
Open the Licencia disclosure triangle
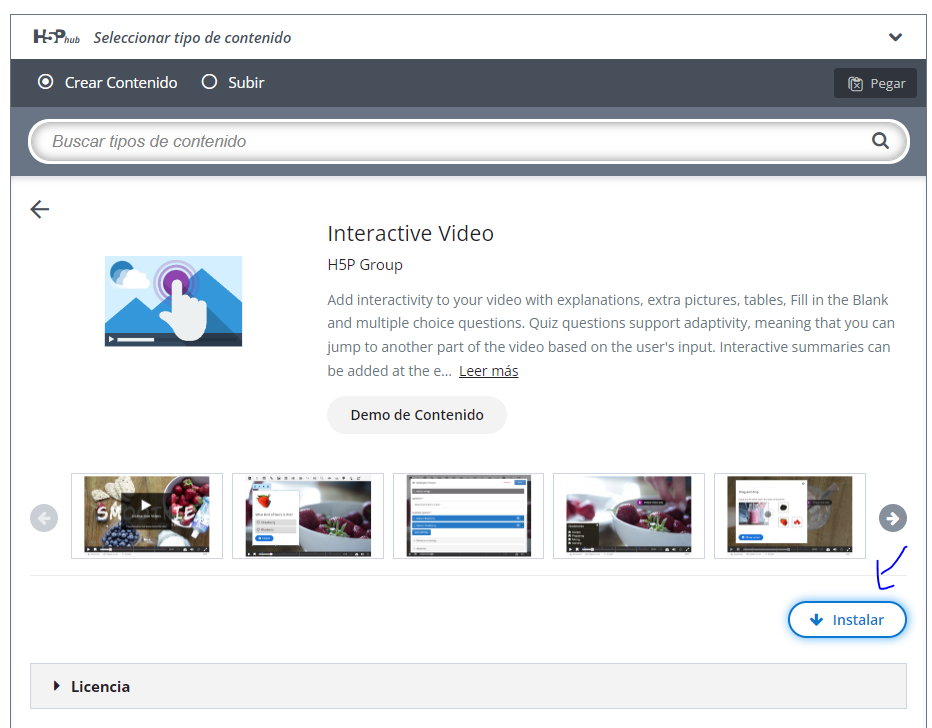[x=57, y=686]
